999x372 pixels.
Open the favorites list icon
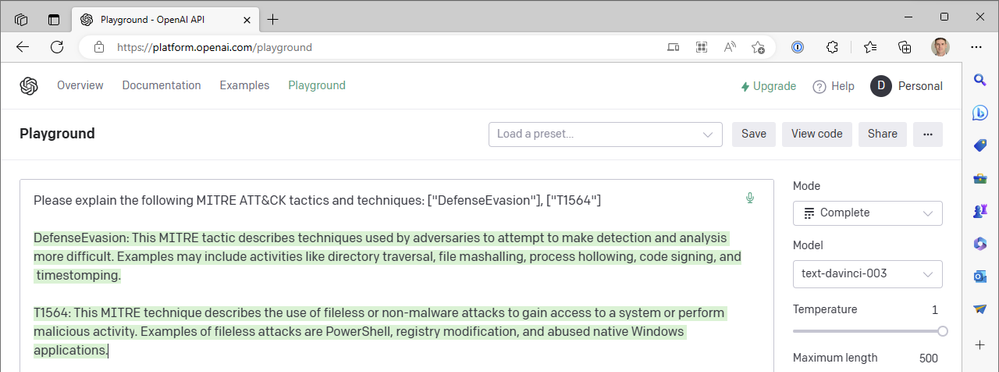tap(870, 47)
